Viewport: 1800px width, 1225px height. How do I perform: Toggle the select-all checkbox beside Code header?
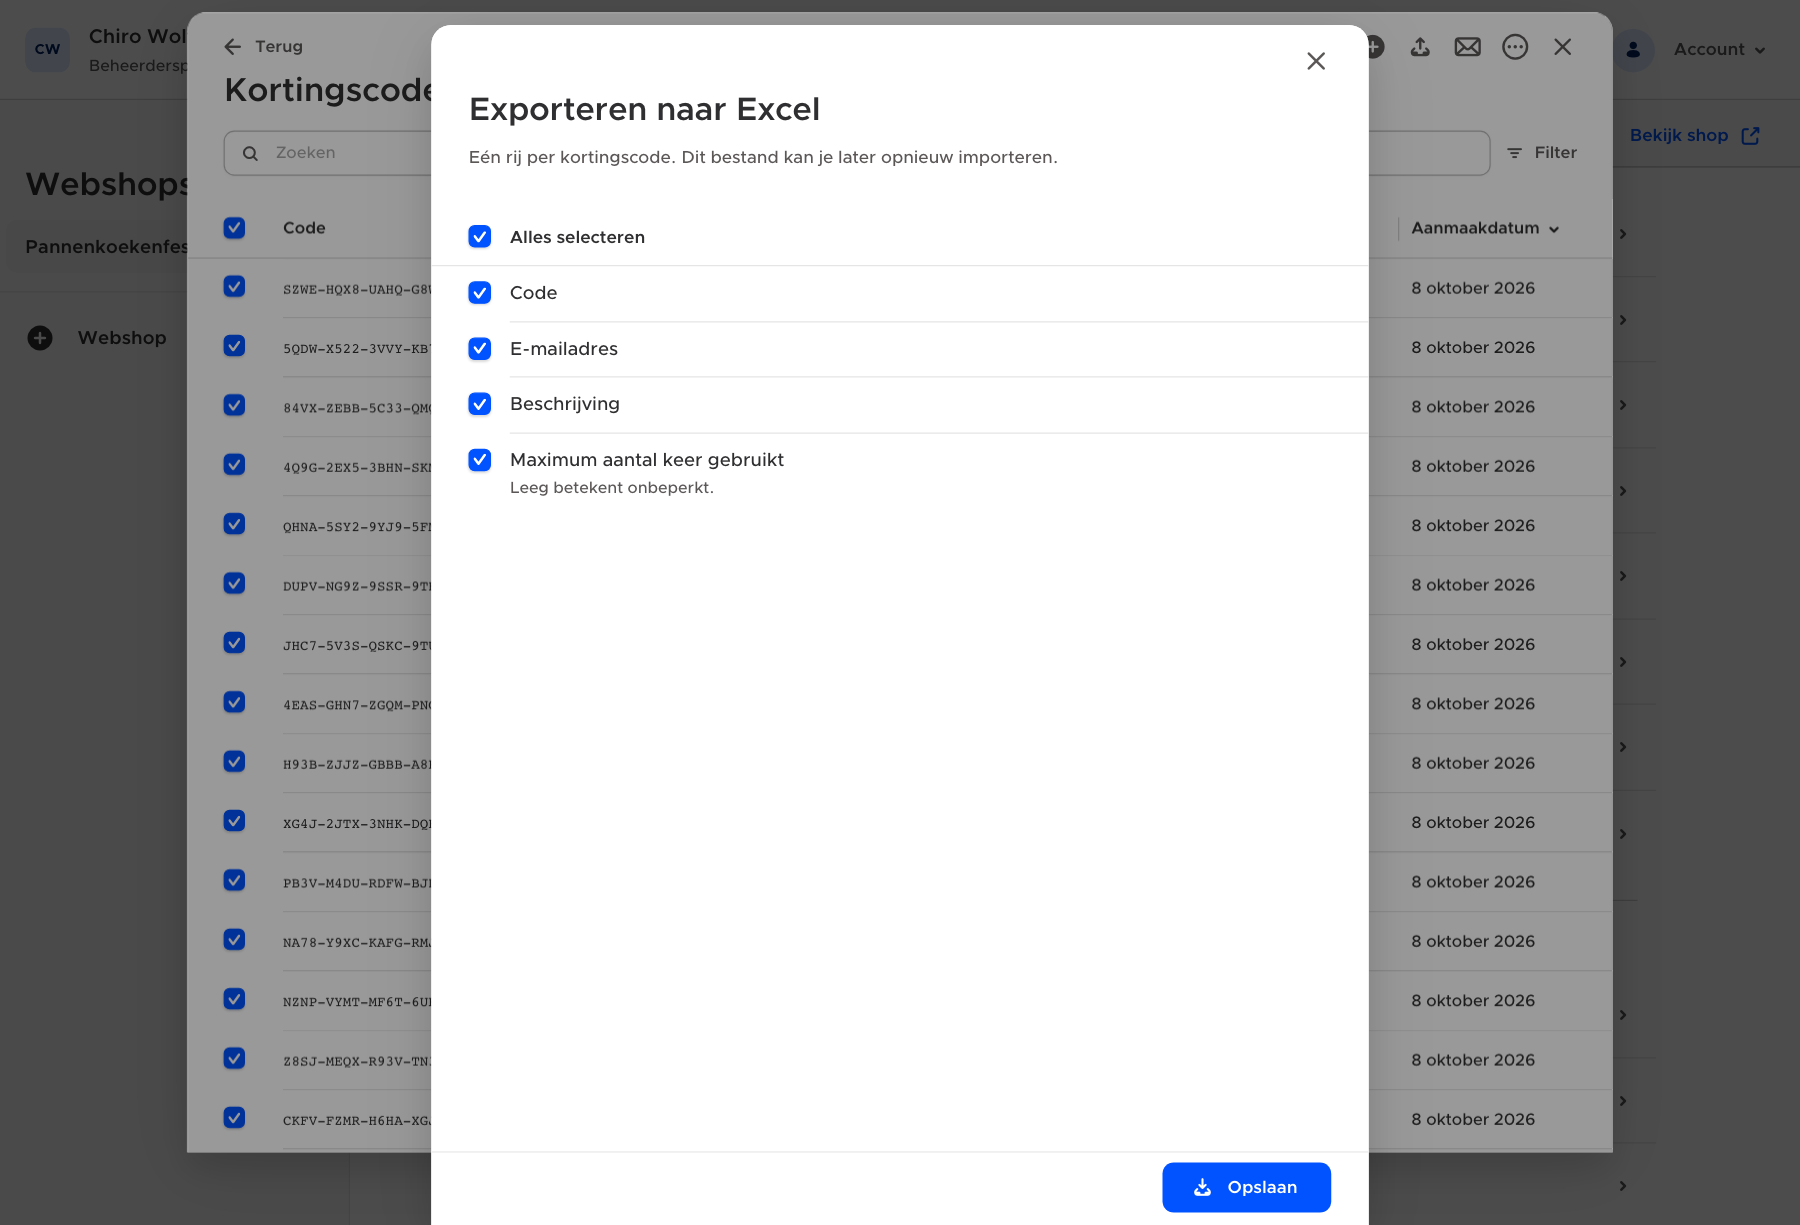tap(235, 228)
